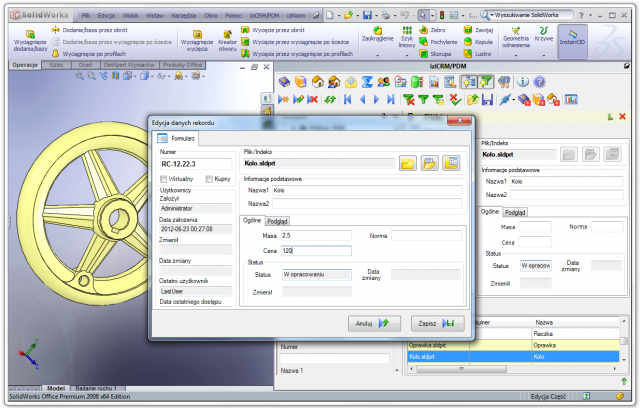Image resolution: width=640 pixels, height=408 pixels.
Task: Open dropdown arrow next to New document icon
Action: pos(339,16)
